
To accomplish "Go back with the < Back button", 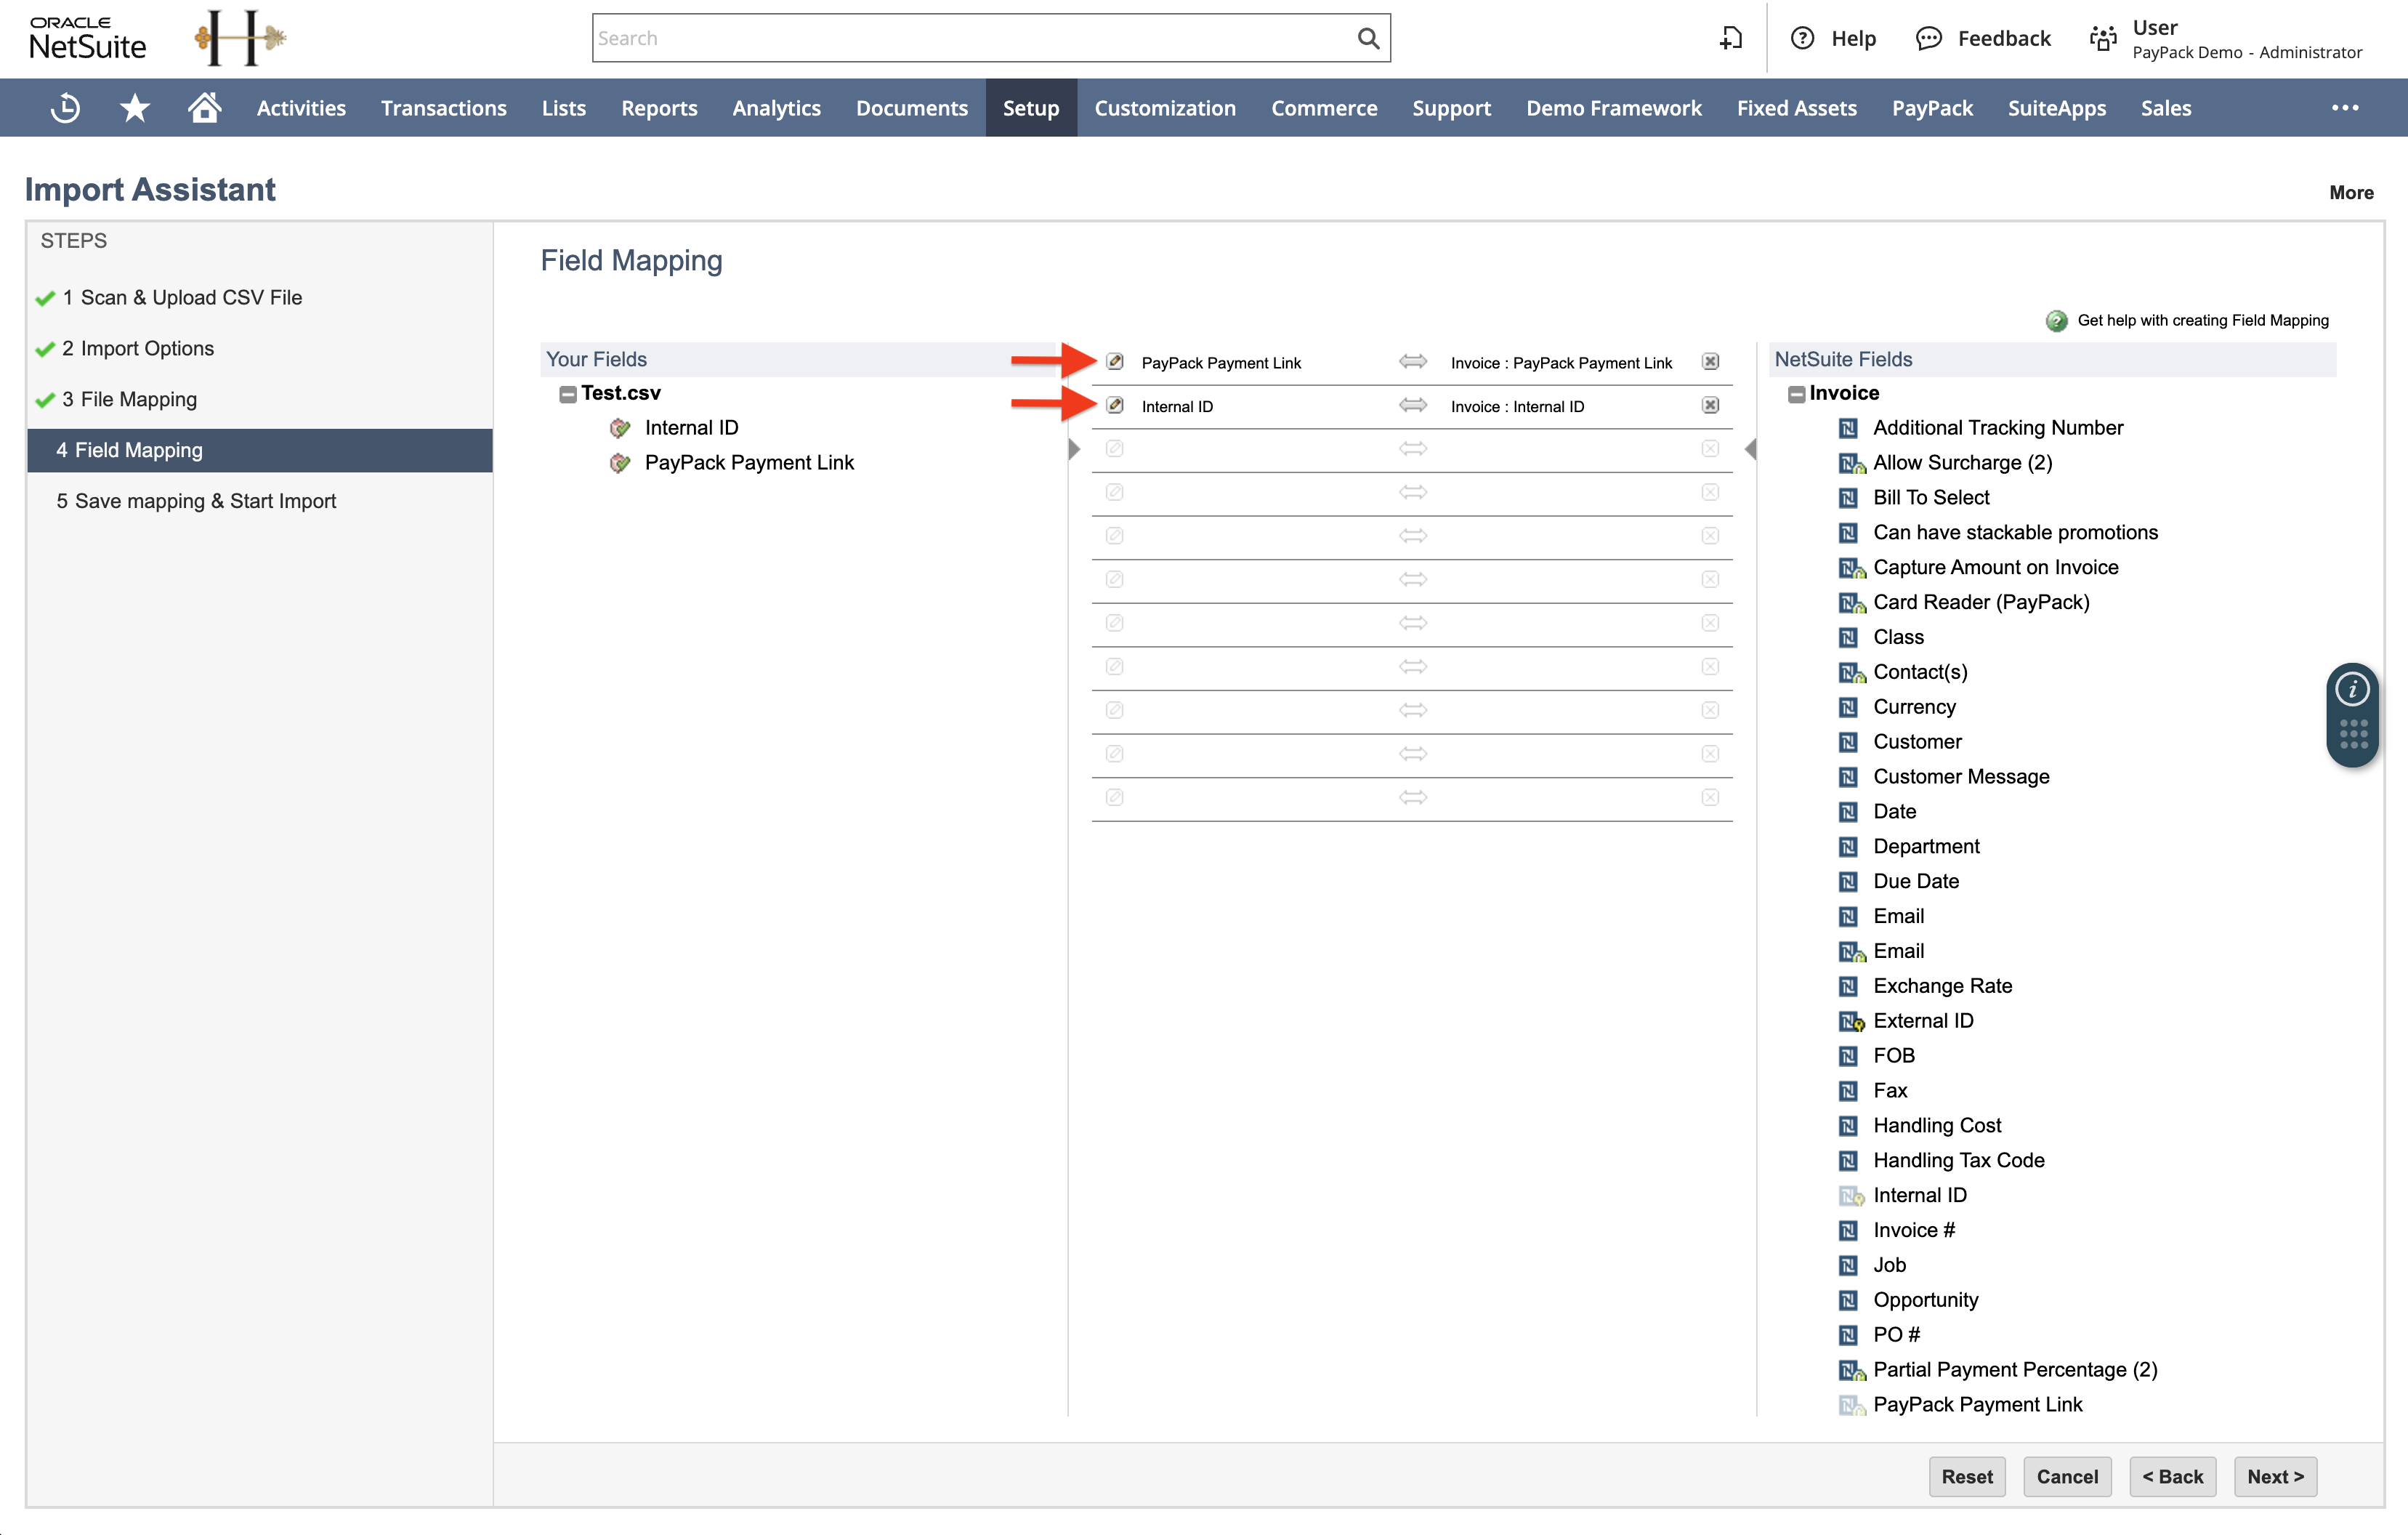I will click(x=2172, y=1476).
